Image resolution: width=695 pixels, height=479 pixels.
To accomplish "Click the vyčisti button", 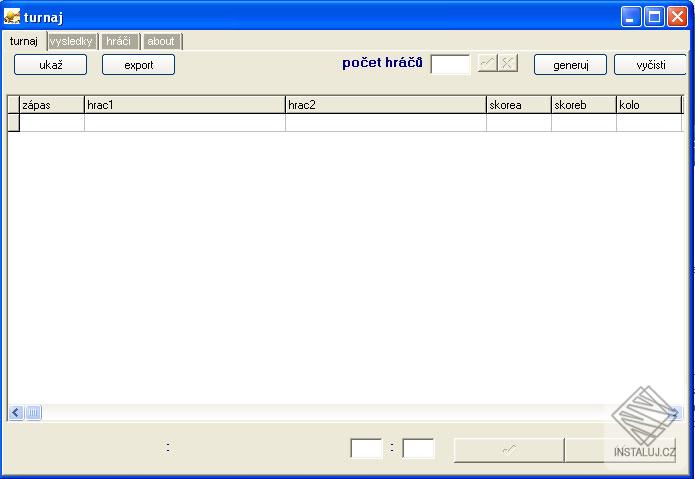I will (650, 65).
